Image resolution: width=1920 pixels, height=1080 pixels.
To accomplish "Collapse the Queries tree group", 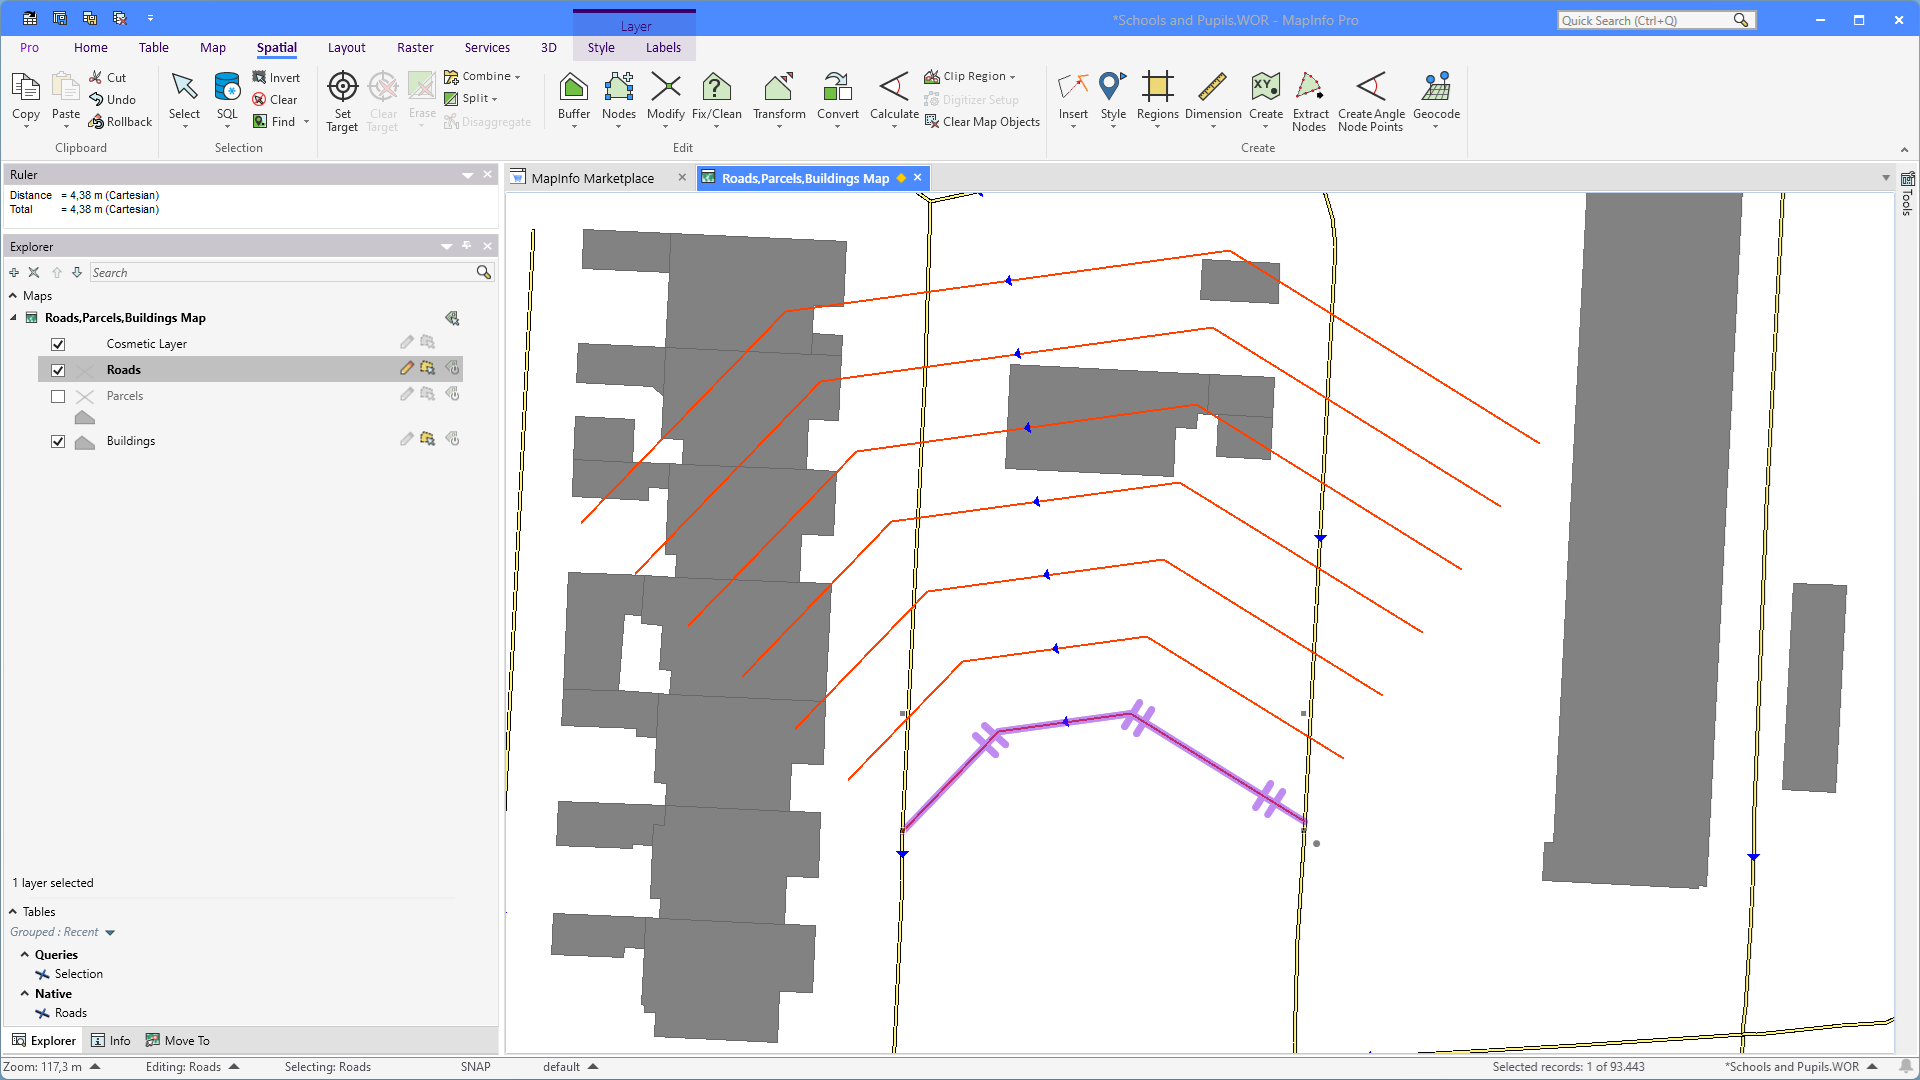I will tap(25, 955).
